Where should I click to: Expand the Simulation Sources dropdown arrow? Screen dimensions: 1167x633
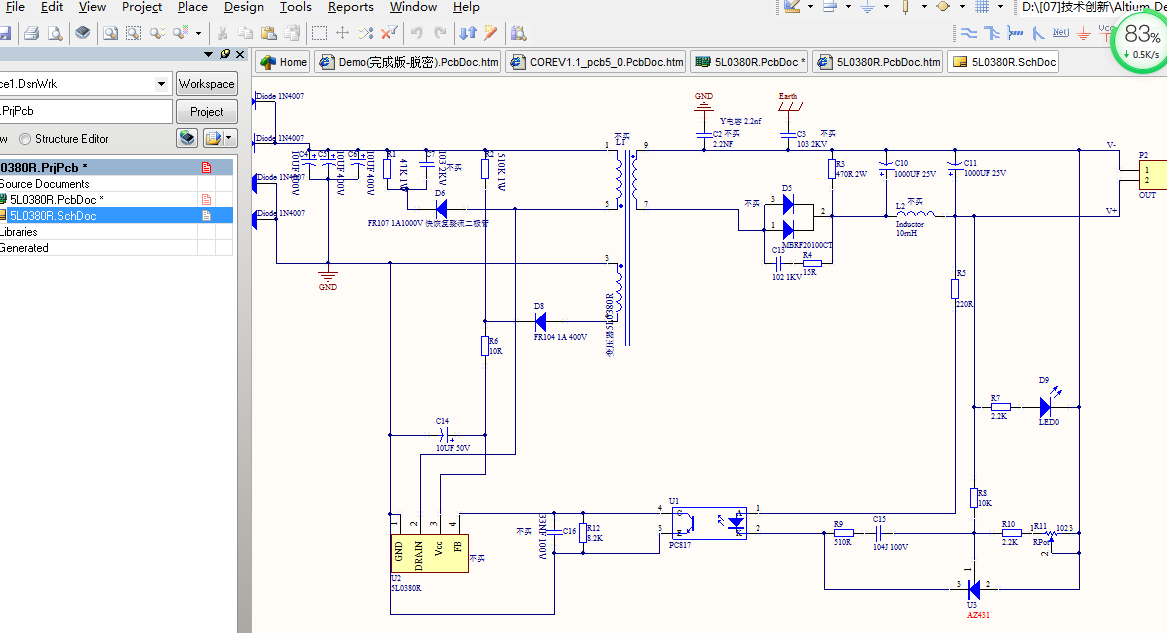(962, 7)
